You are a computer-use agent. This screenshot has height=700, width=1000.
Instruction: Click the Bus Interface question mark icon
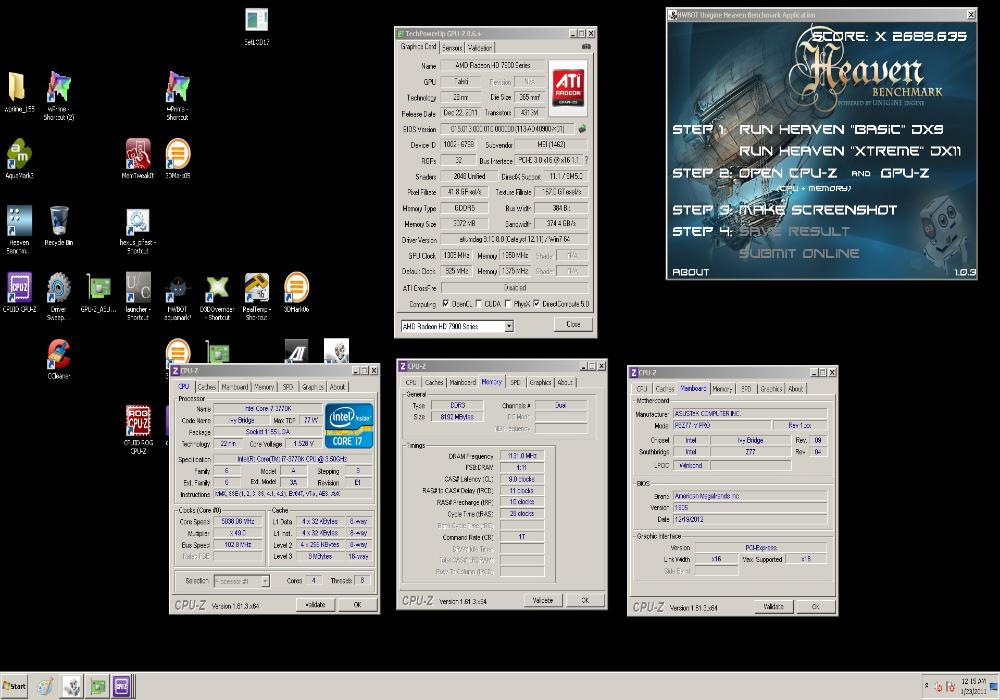pyautogui.click(x=587, y=160)
